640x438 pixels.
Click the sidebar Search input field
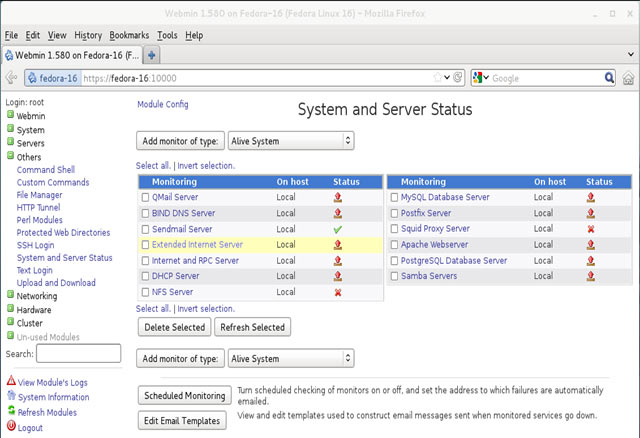click(78, 353)
